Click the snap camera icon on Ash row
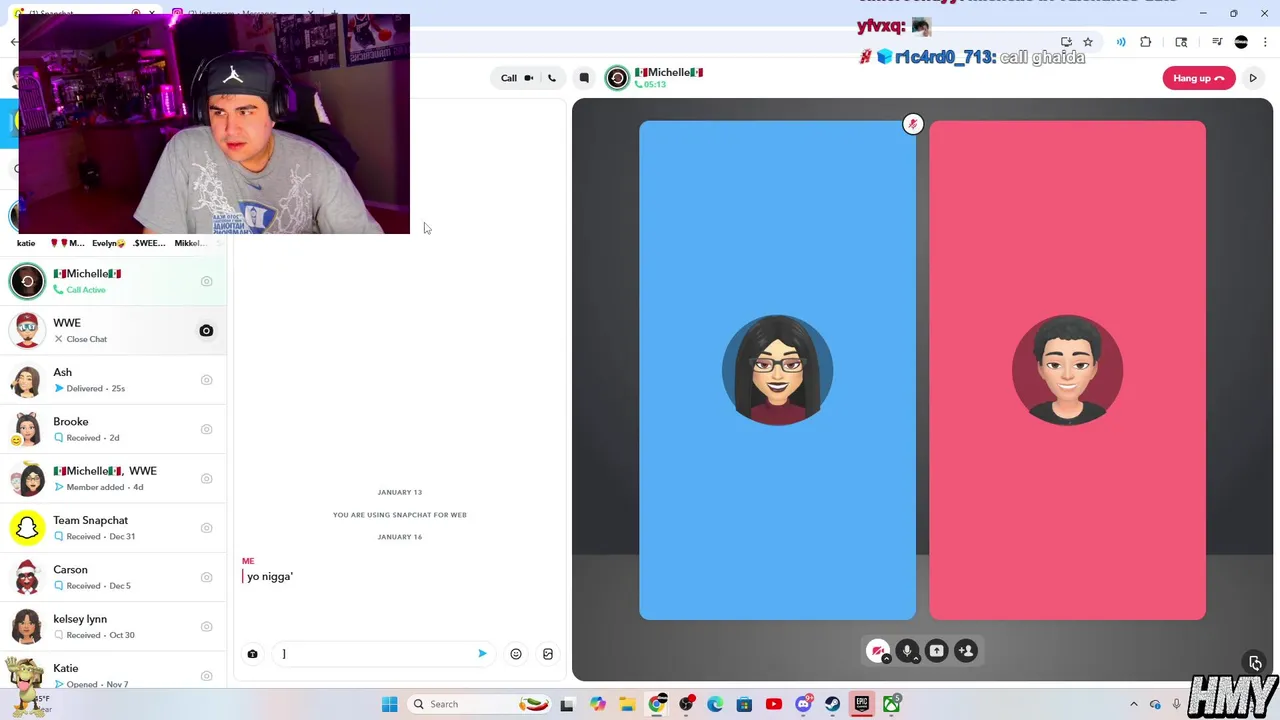 click(x=206, y=380)
